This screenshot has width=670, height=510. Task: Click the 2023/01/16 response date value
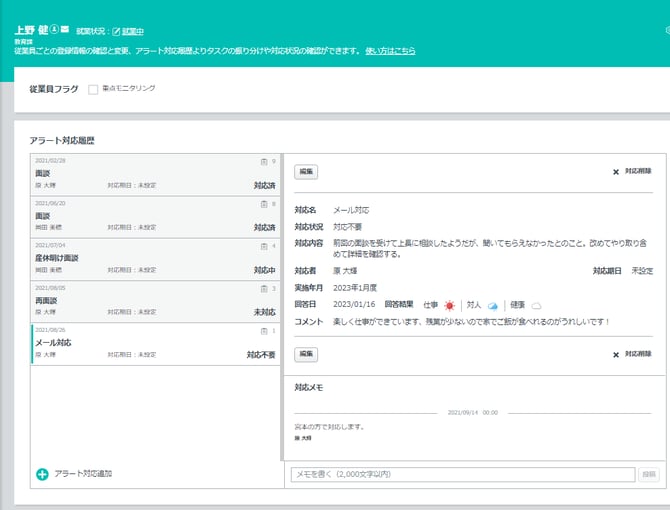pos(354,305)
